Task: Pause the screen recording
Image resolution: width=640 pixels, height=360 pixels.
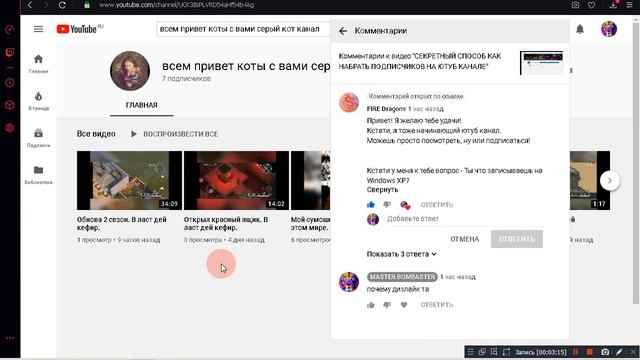Action: tap(576, 352)
